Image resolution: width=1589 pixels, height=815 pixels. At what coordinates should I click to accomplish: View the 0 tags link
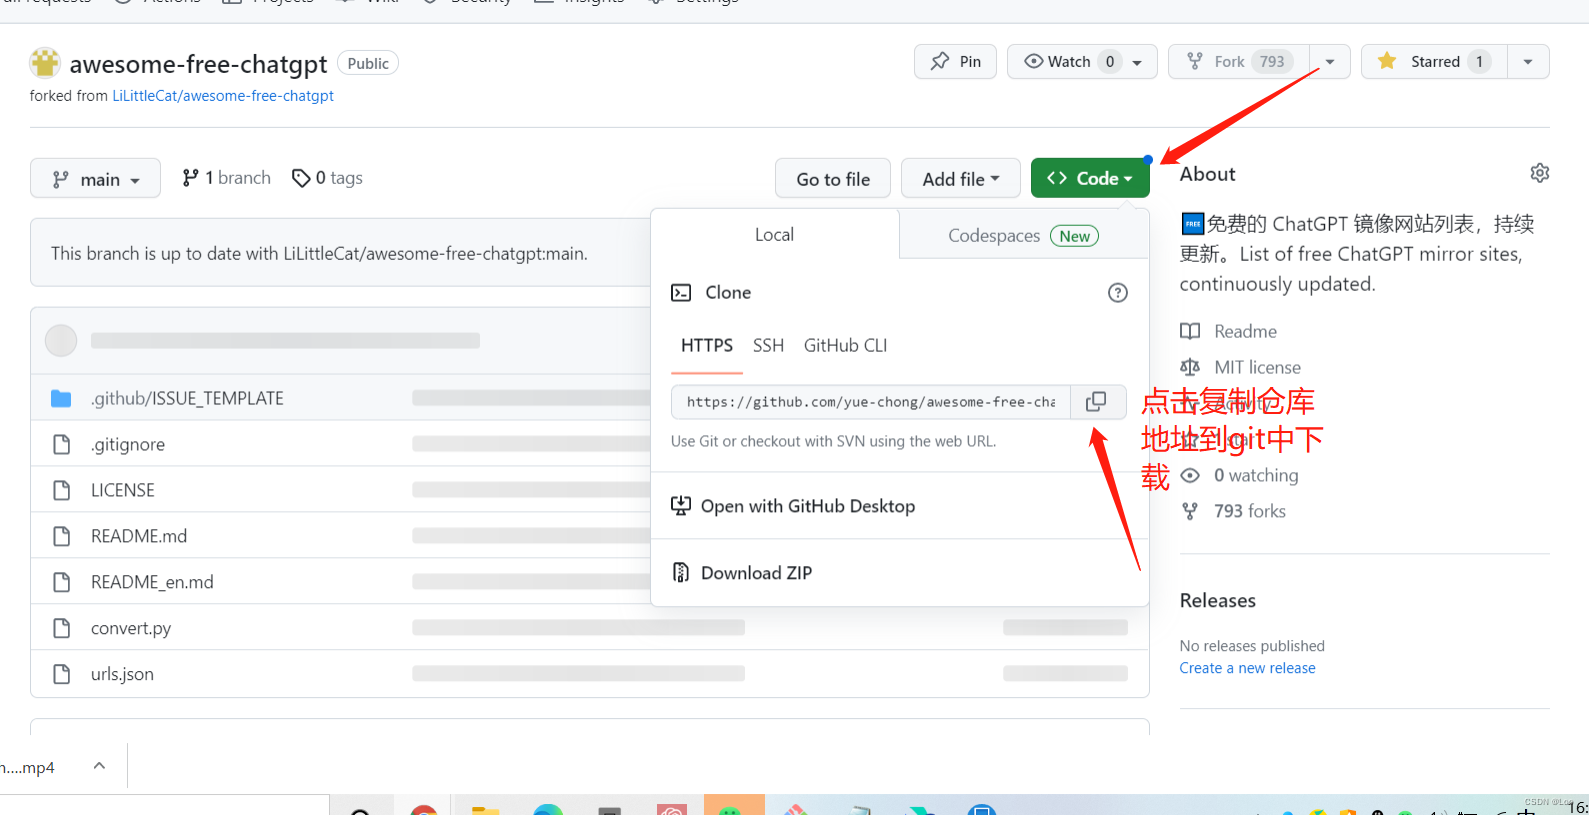click(327, 178)
